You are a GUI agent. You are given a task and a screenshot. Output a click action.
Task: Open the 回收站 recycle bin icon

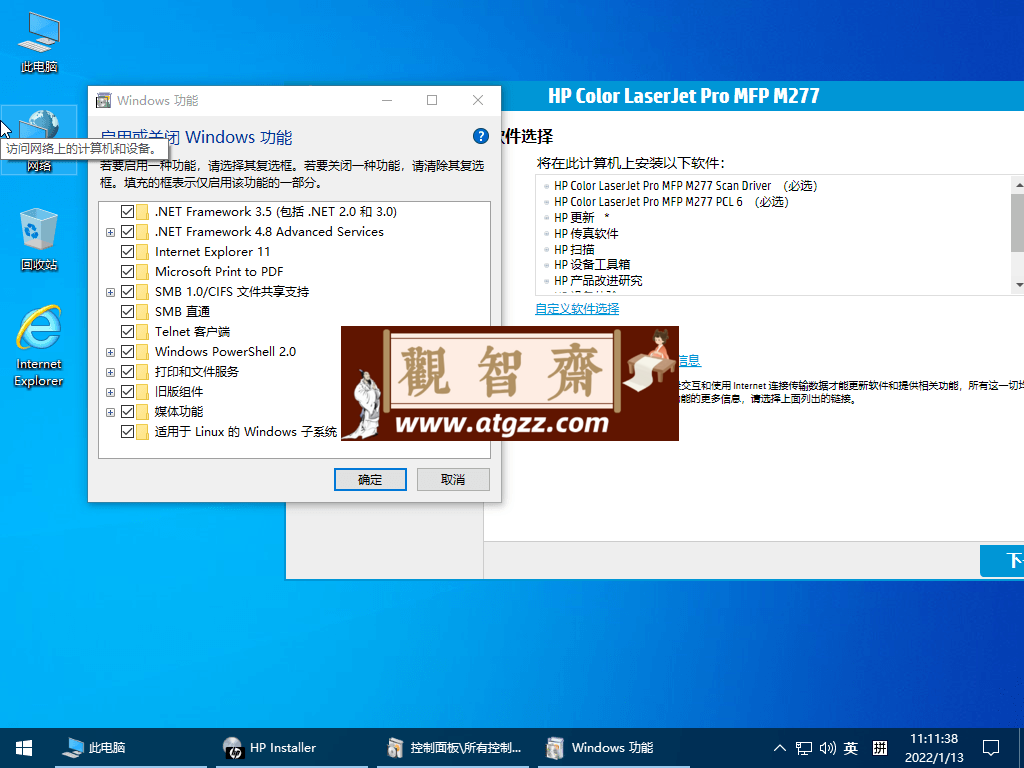tap(39, 240)
